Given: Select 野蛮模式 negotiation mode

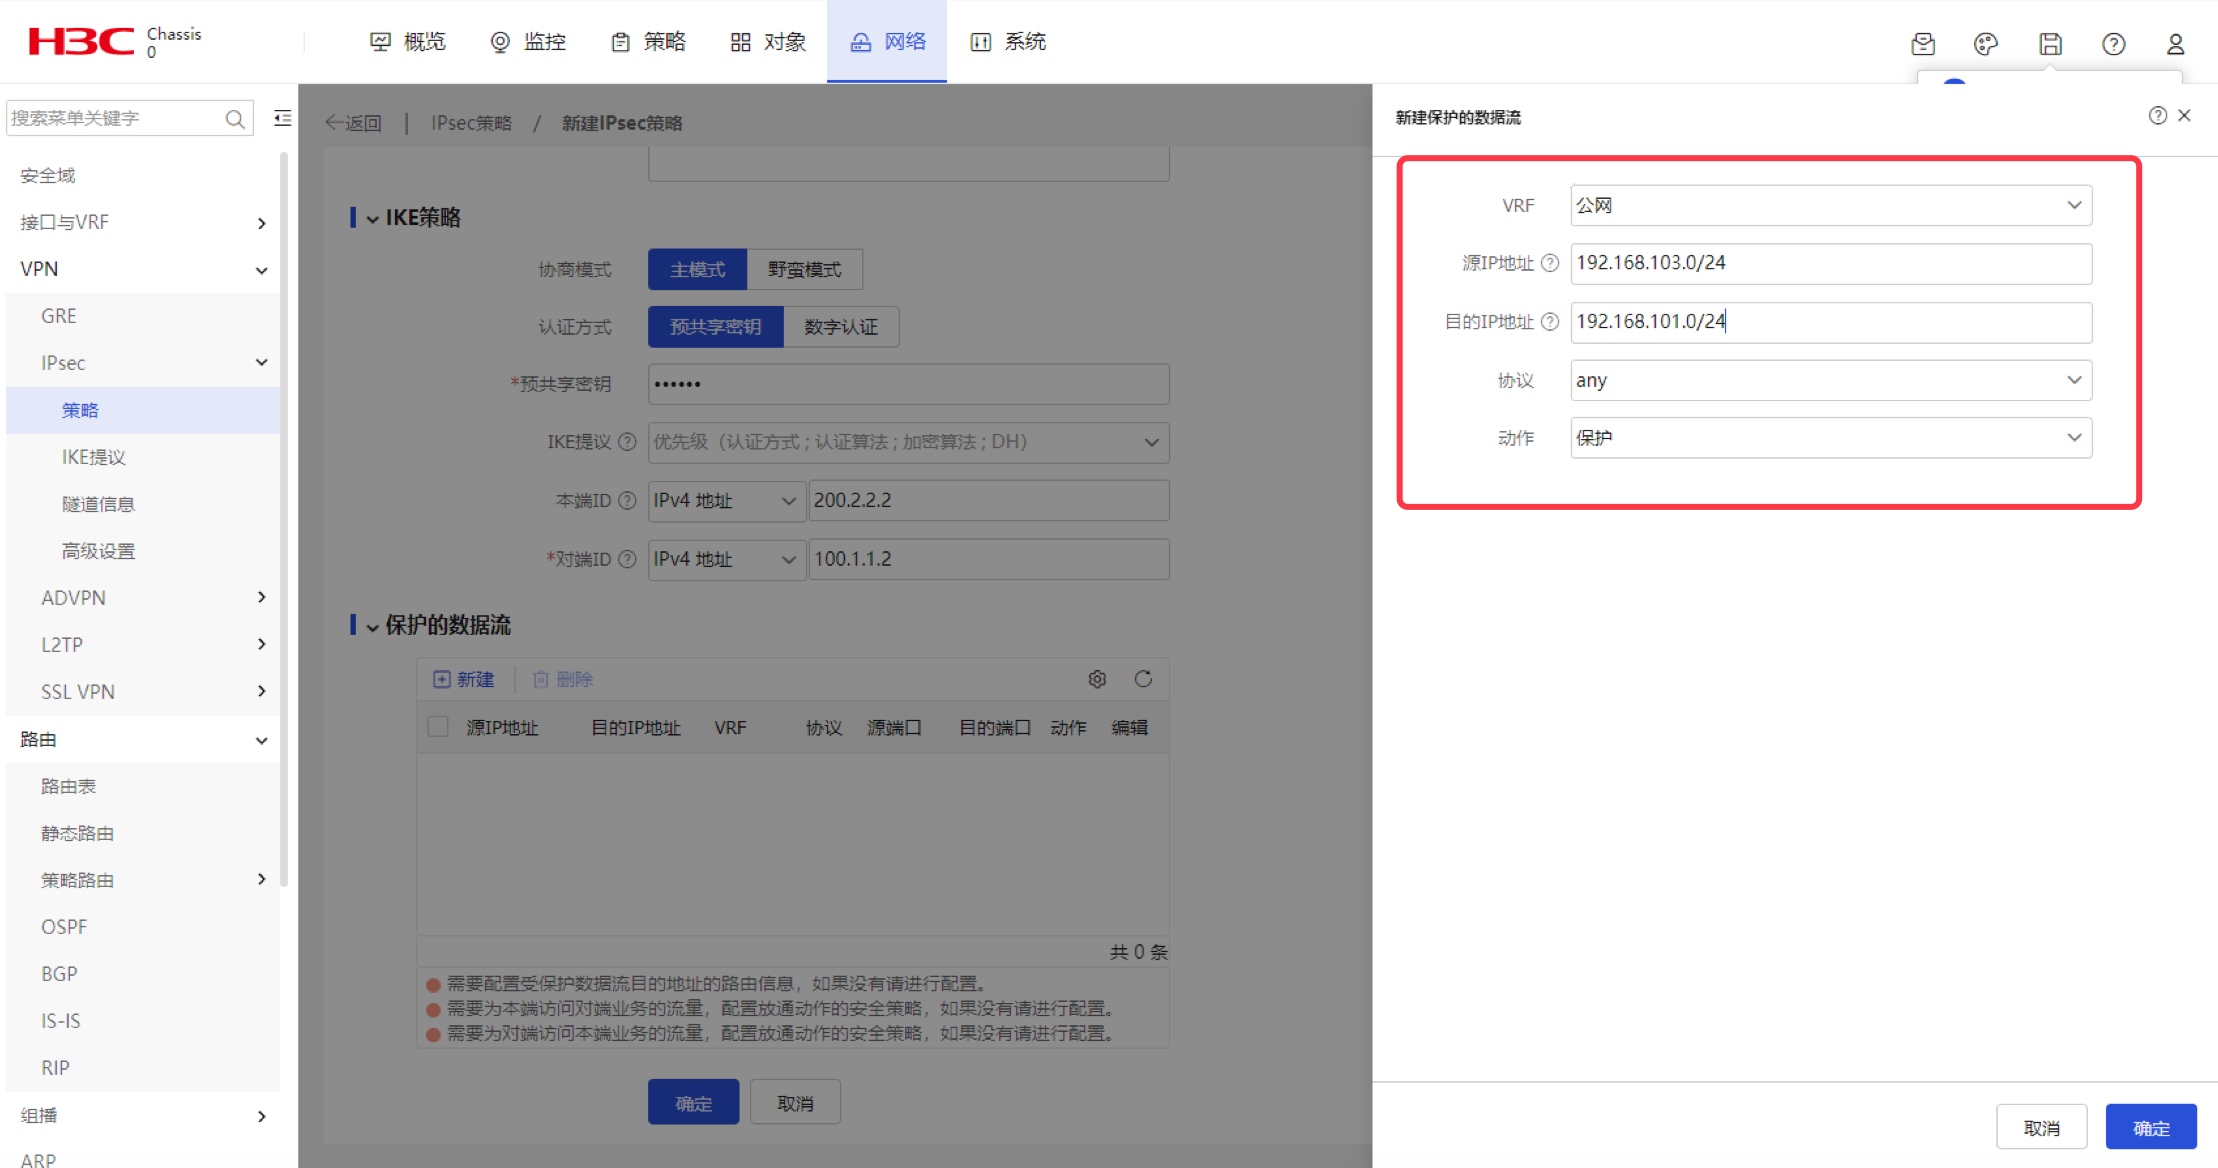Looking at the screenshot, I should coord(804,270).
